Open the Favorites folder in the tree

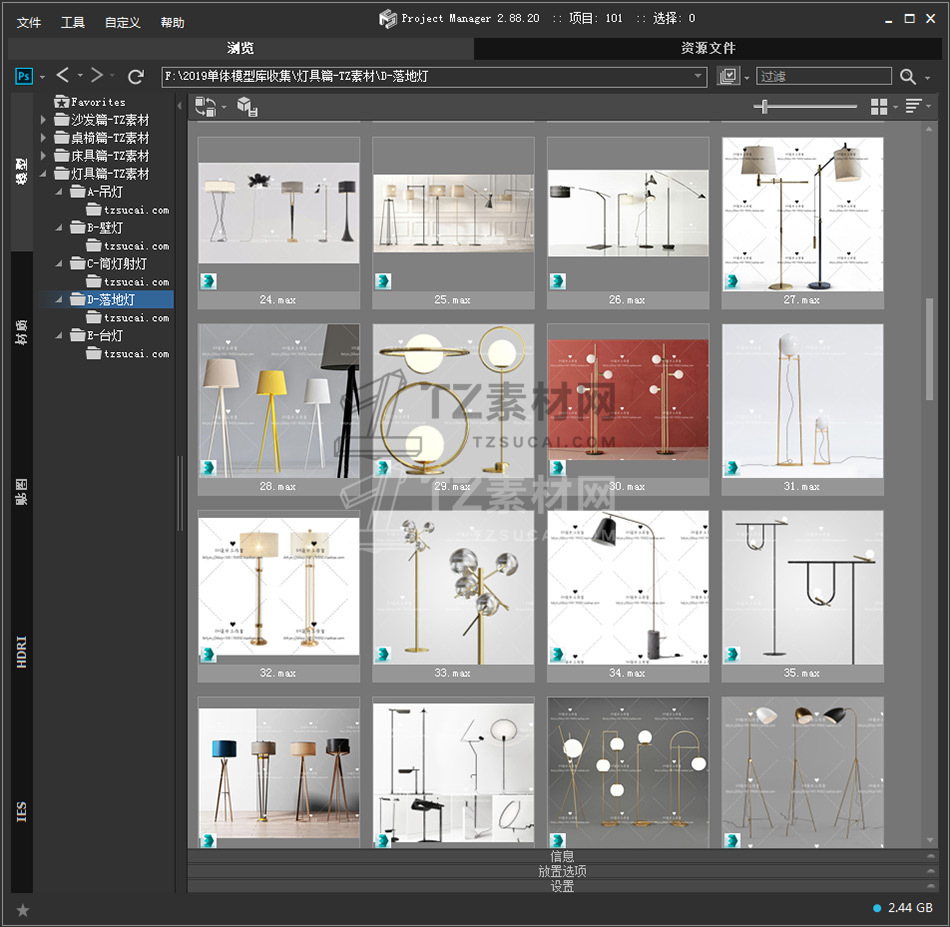pyautogui.click(x=97, y=102)
